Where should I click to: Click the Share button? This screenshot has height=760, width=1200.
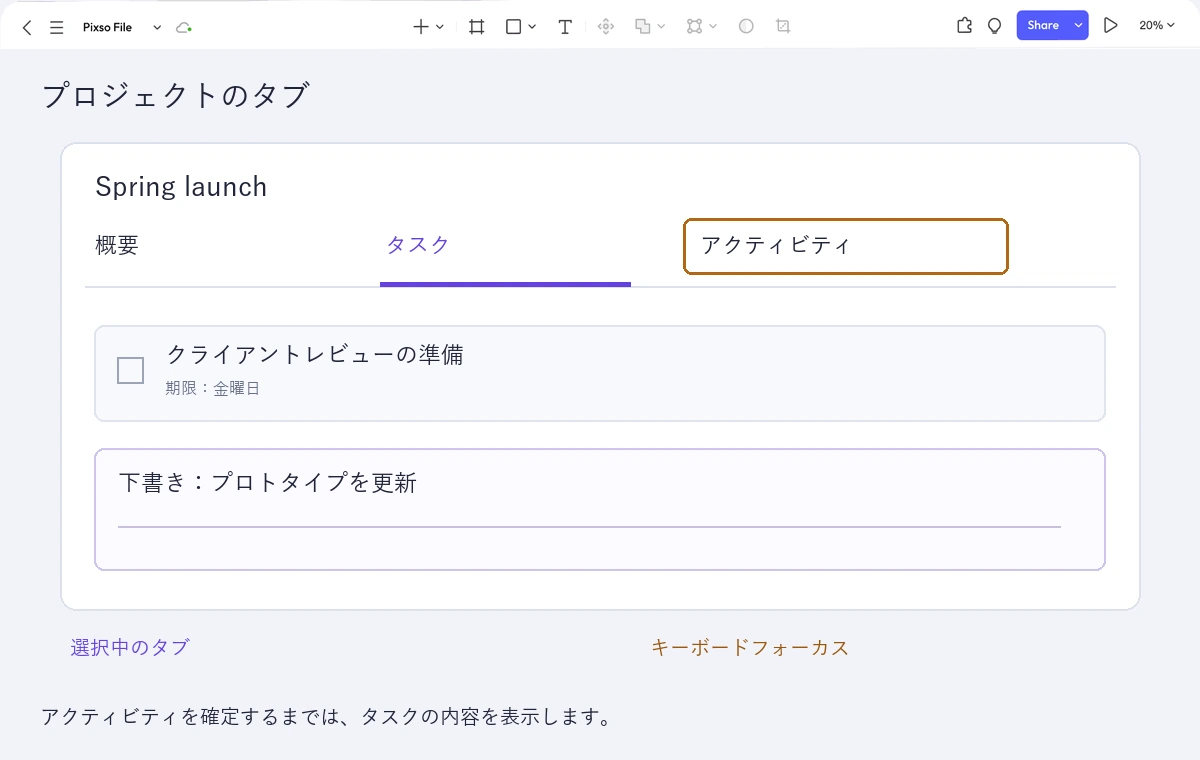point(1043,26)
